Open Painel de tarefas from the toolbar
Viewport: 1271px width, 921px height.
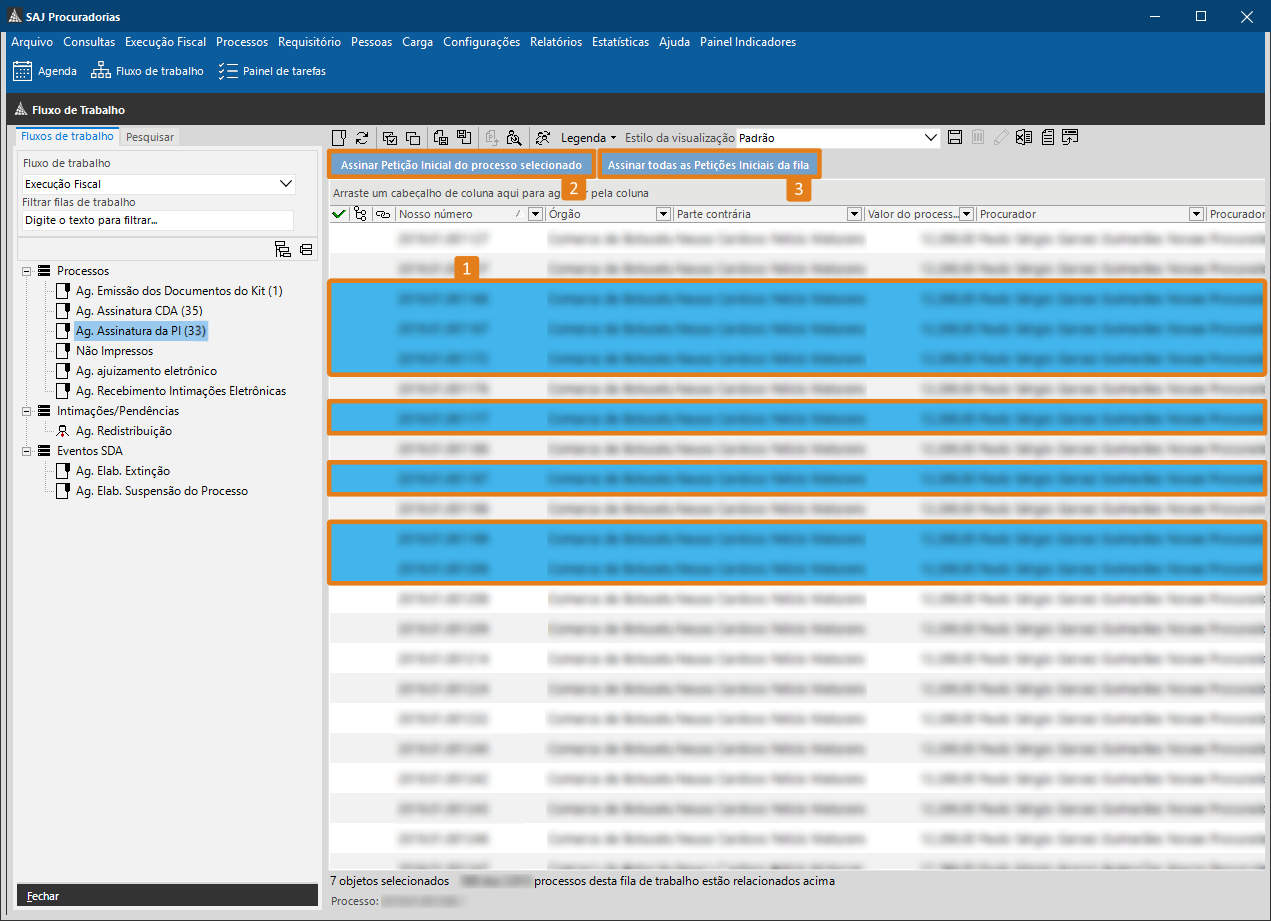273,71
